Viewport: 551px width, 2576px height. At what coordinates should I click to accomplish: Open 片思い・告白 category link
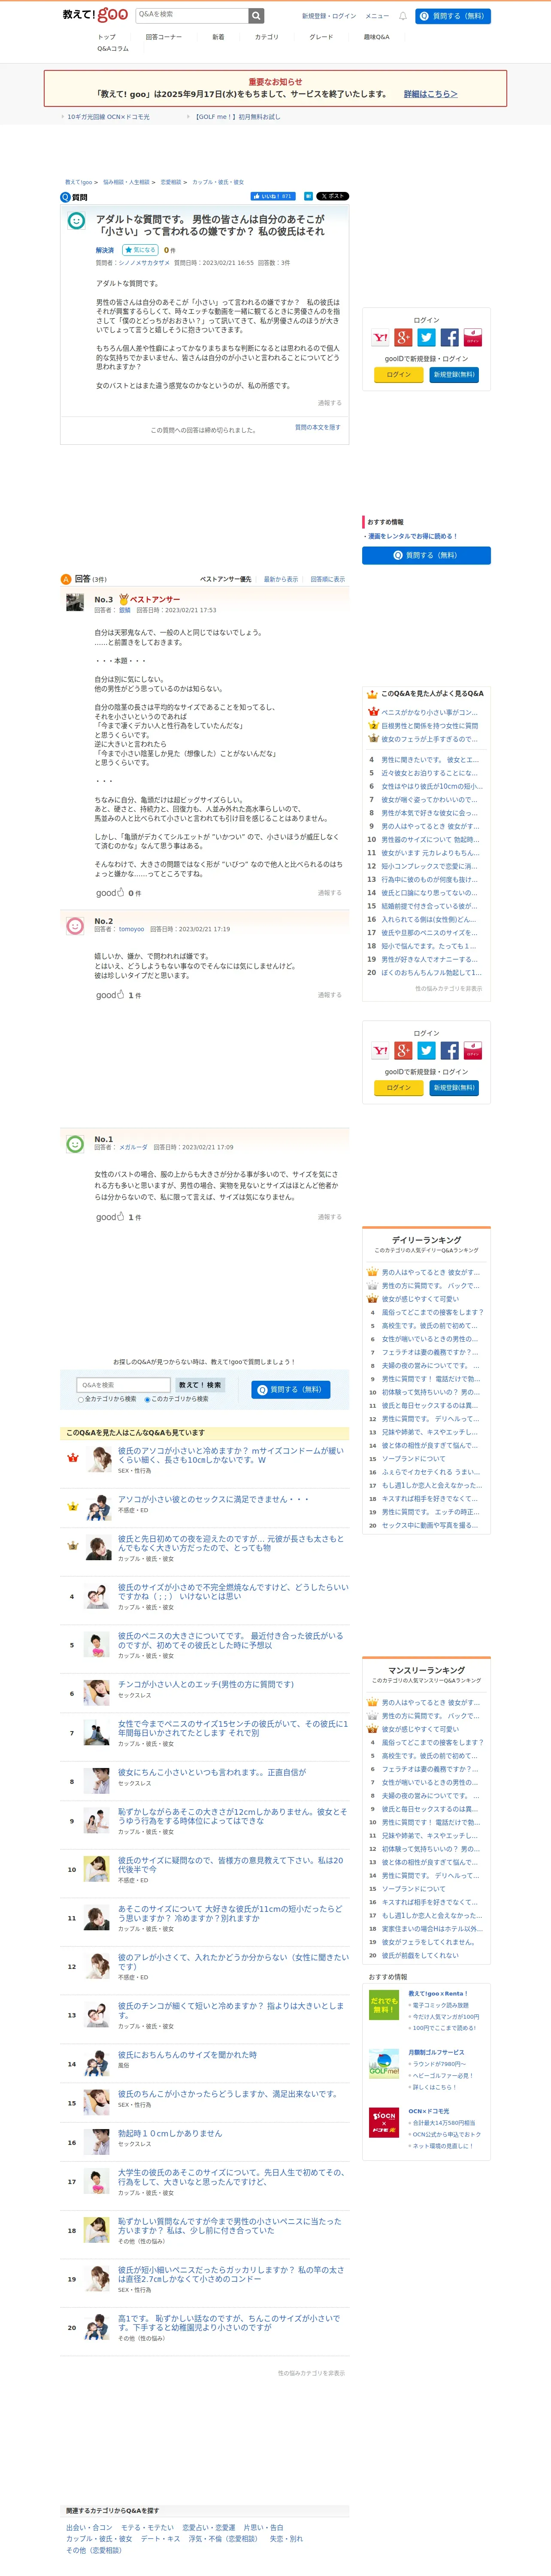[x=263, y=2527]
